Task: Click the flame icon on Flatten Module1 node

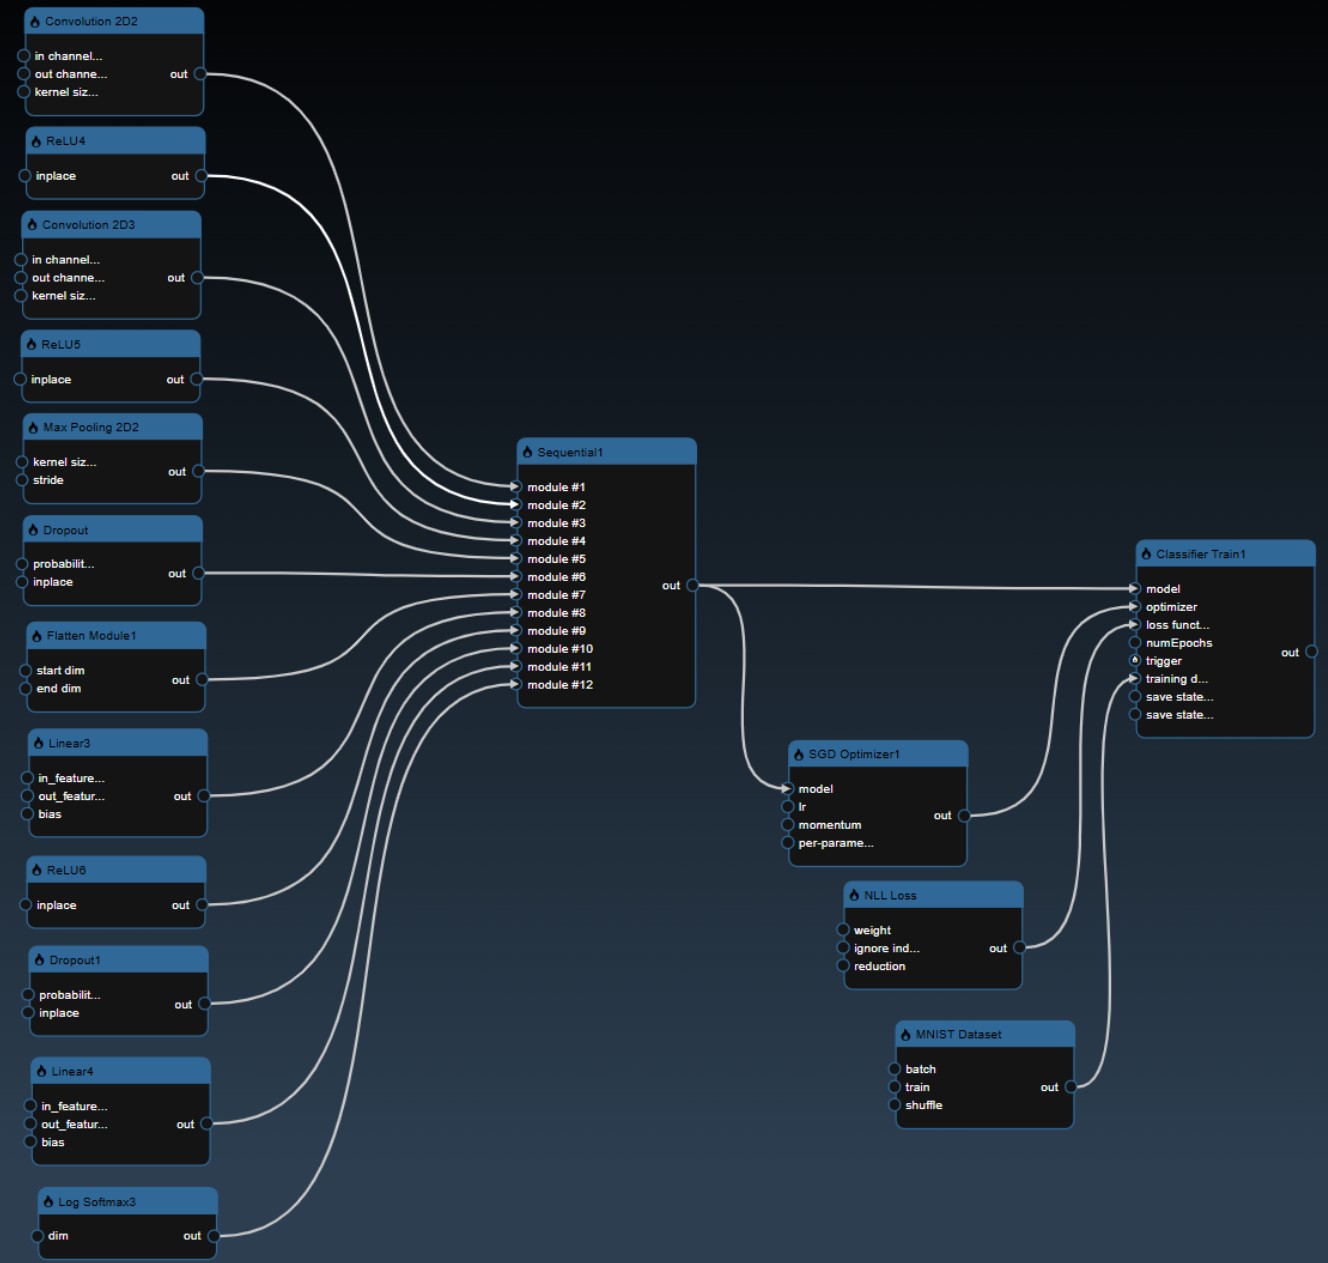Action: (37, 636)
